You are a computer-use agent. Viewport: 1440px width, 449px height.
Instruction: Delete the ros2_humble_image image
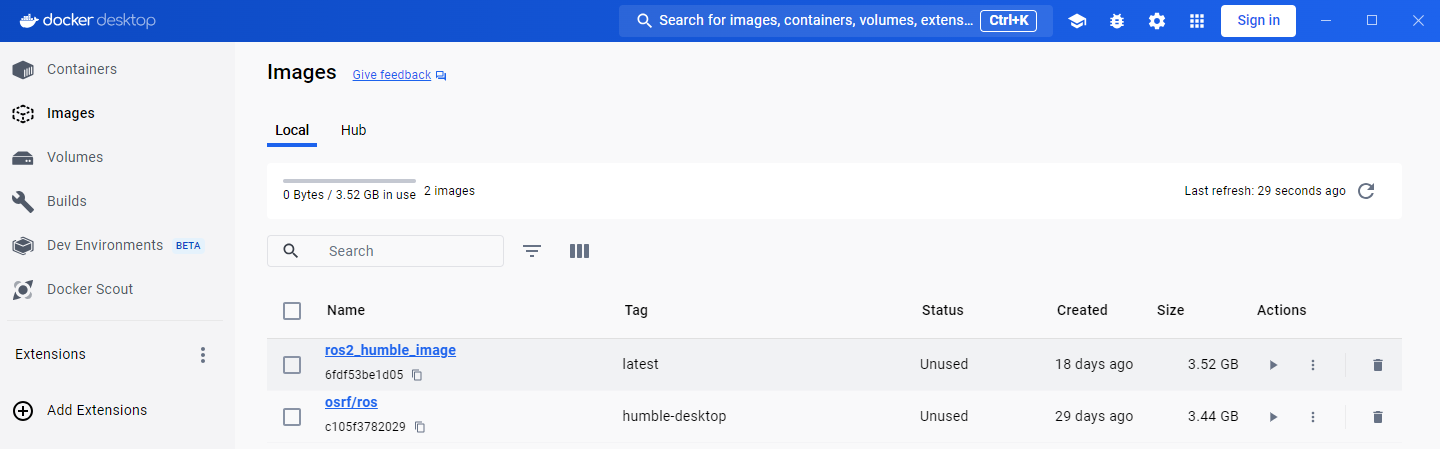click(1378, 365)
